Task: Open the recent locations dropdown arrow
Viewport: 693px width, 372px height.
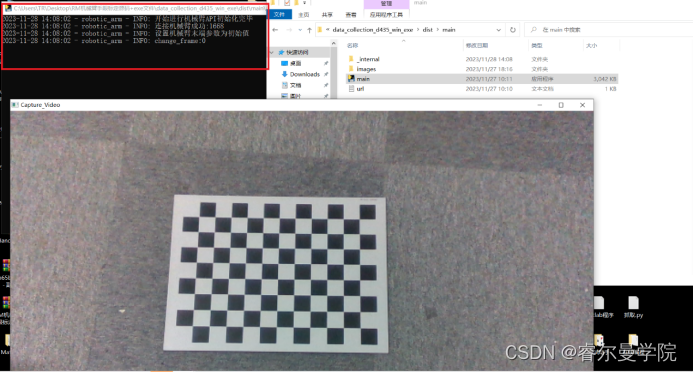Action: tap(300, 30)
